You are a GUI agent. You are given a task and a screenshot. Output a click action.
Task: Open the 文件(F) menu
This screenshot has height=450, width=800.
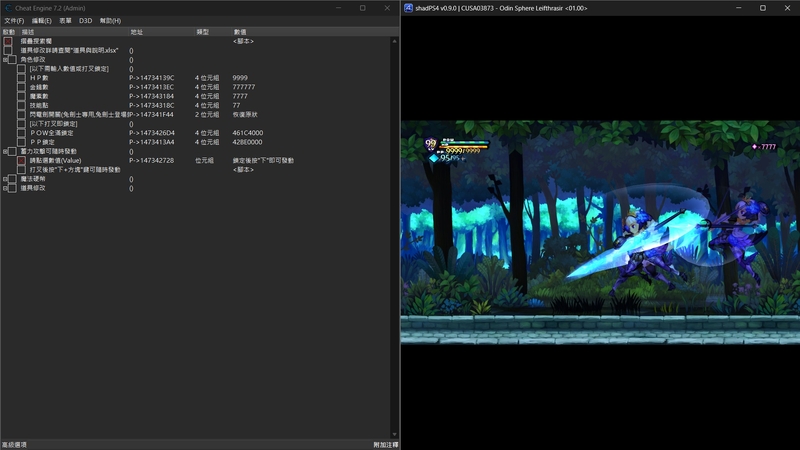(14, 21)
